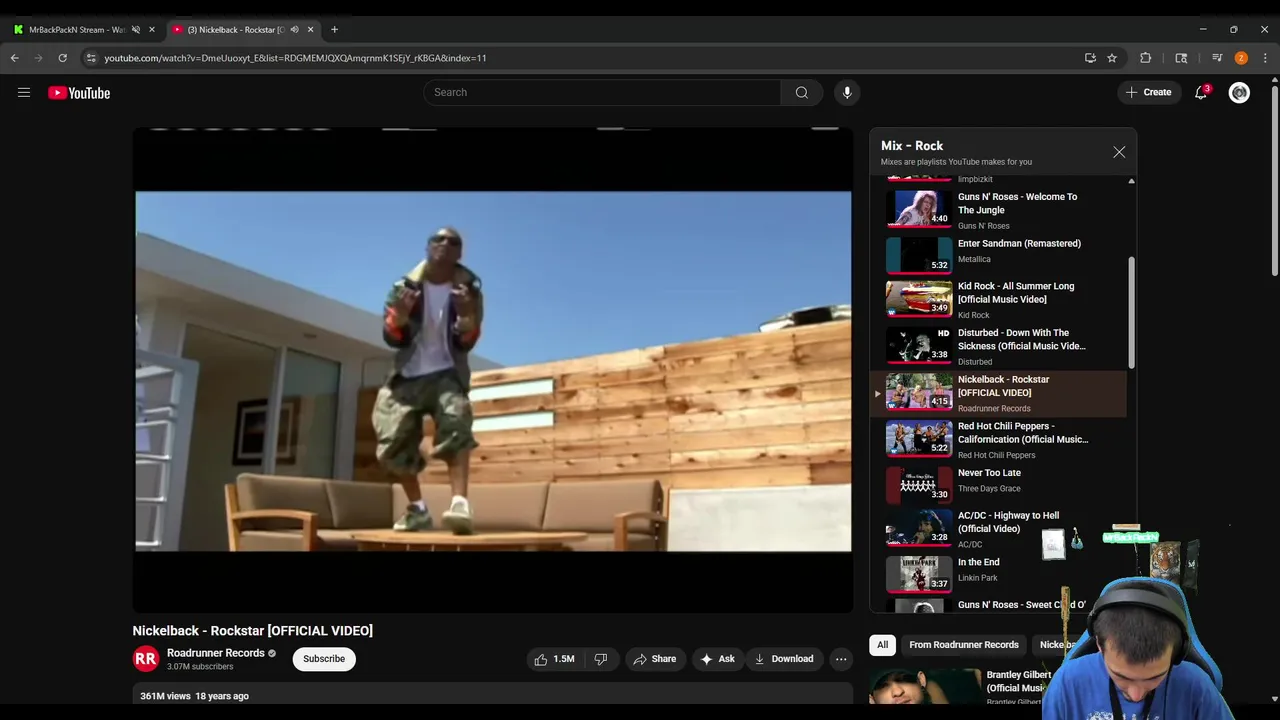This screenshot has height=720, width=1280.
Task: Play Guns N' Roses Welcome To The Jungle
Action: point(998,210)
